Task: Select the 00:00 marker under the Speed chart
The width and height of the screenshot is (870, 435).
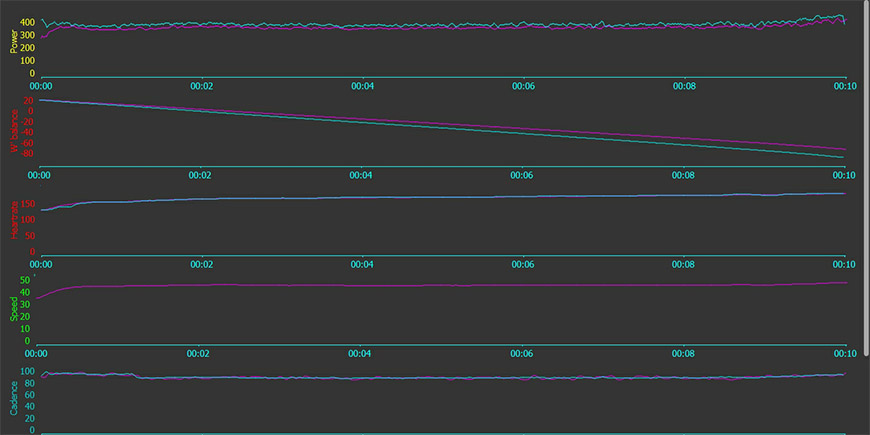Action: pos(38,353)
